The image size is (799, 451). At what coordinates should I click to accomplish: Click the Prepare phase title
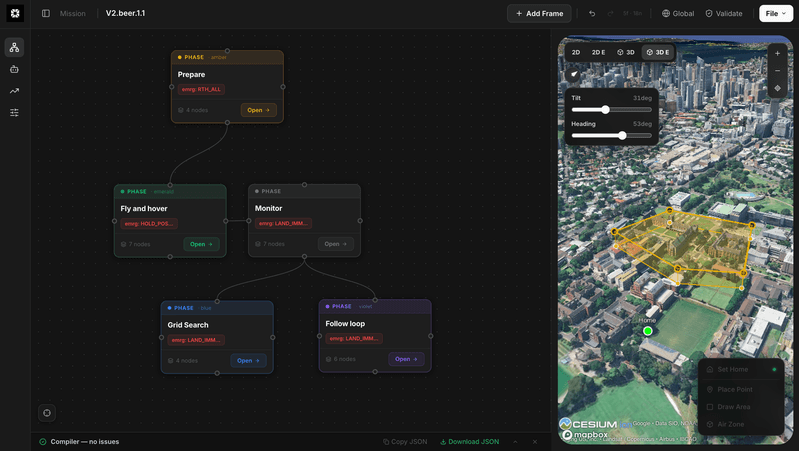pyautogui.click(x=192, y=74)
